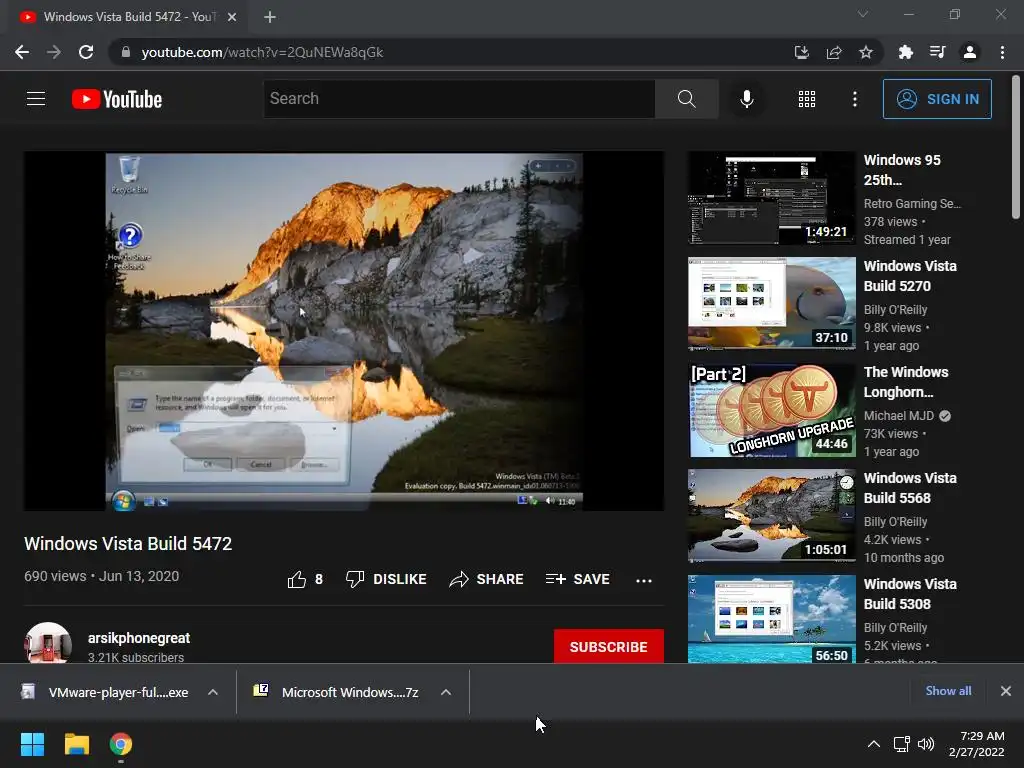Open volume control in system tray

point(926,744)
